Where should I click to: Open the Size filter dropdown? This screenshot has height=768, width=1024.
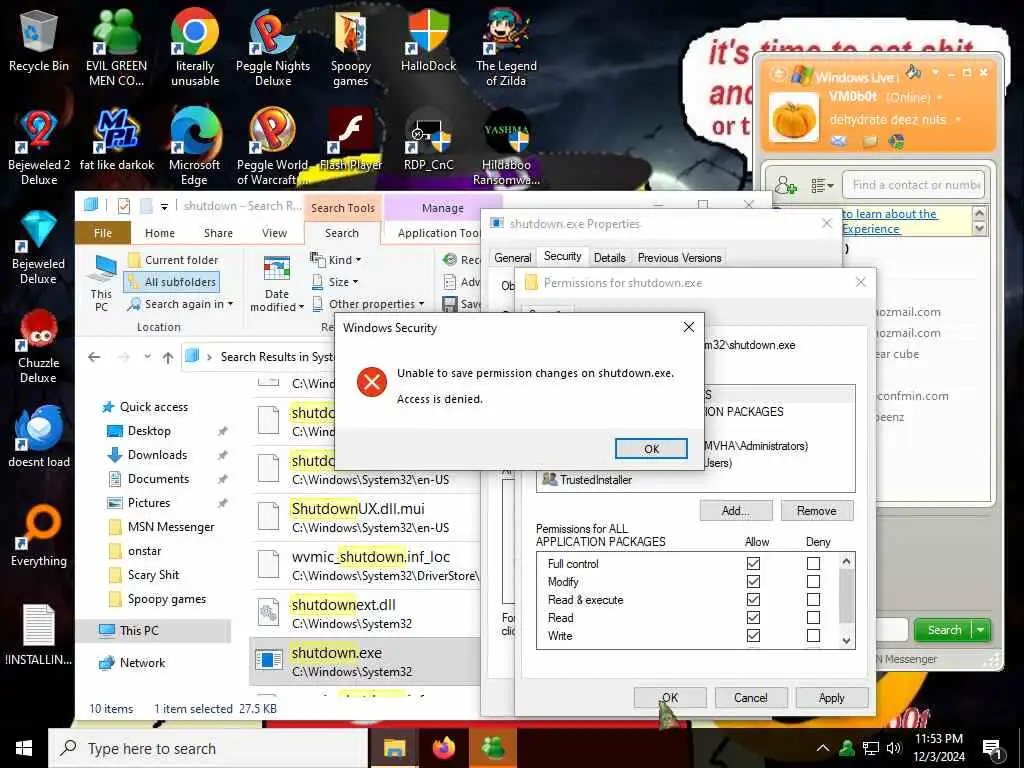(336, 282)
